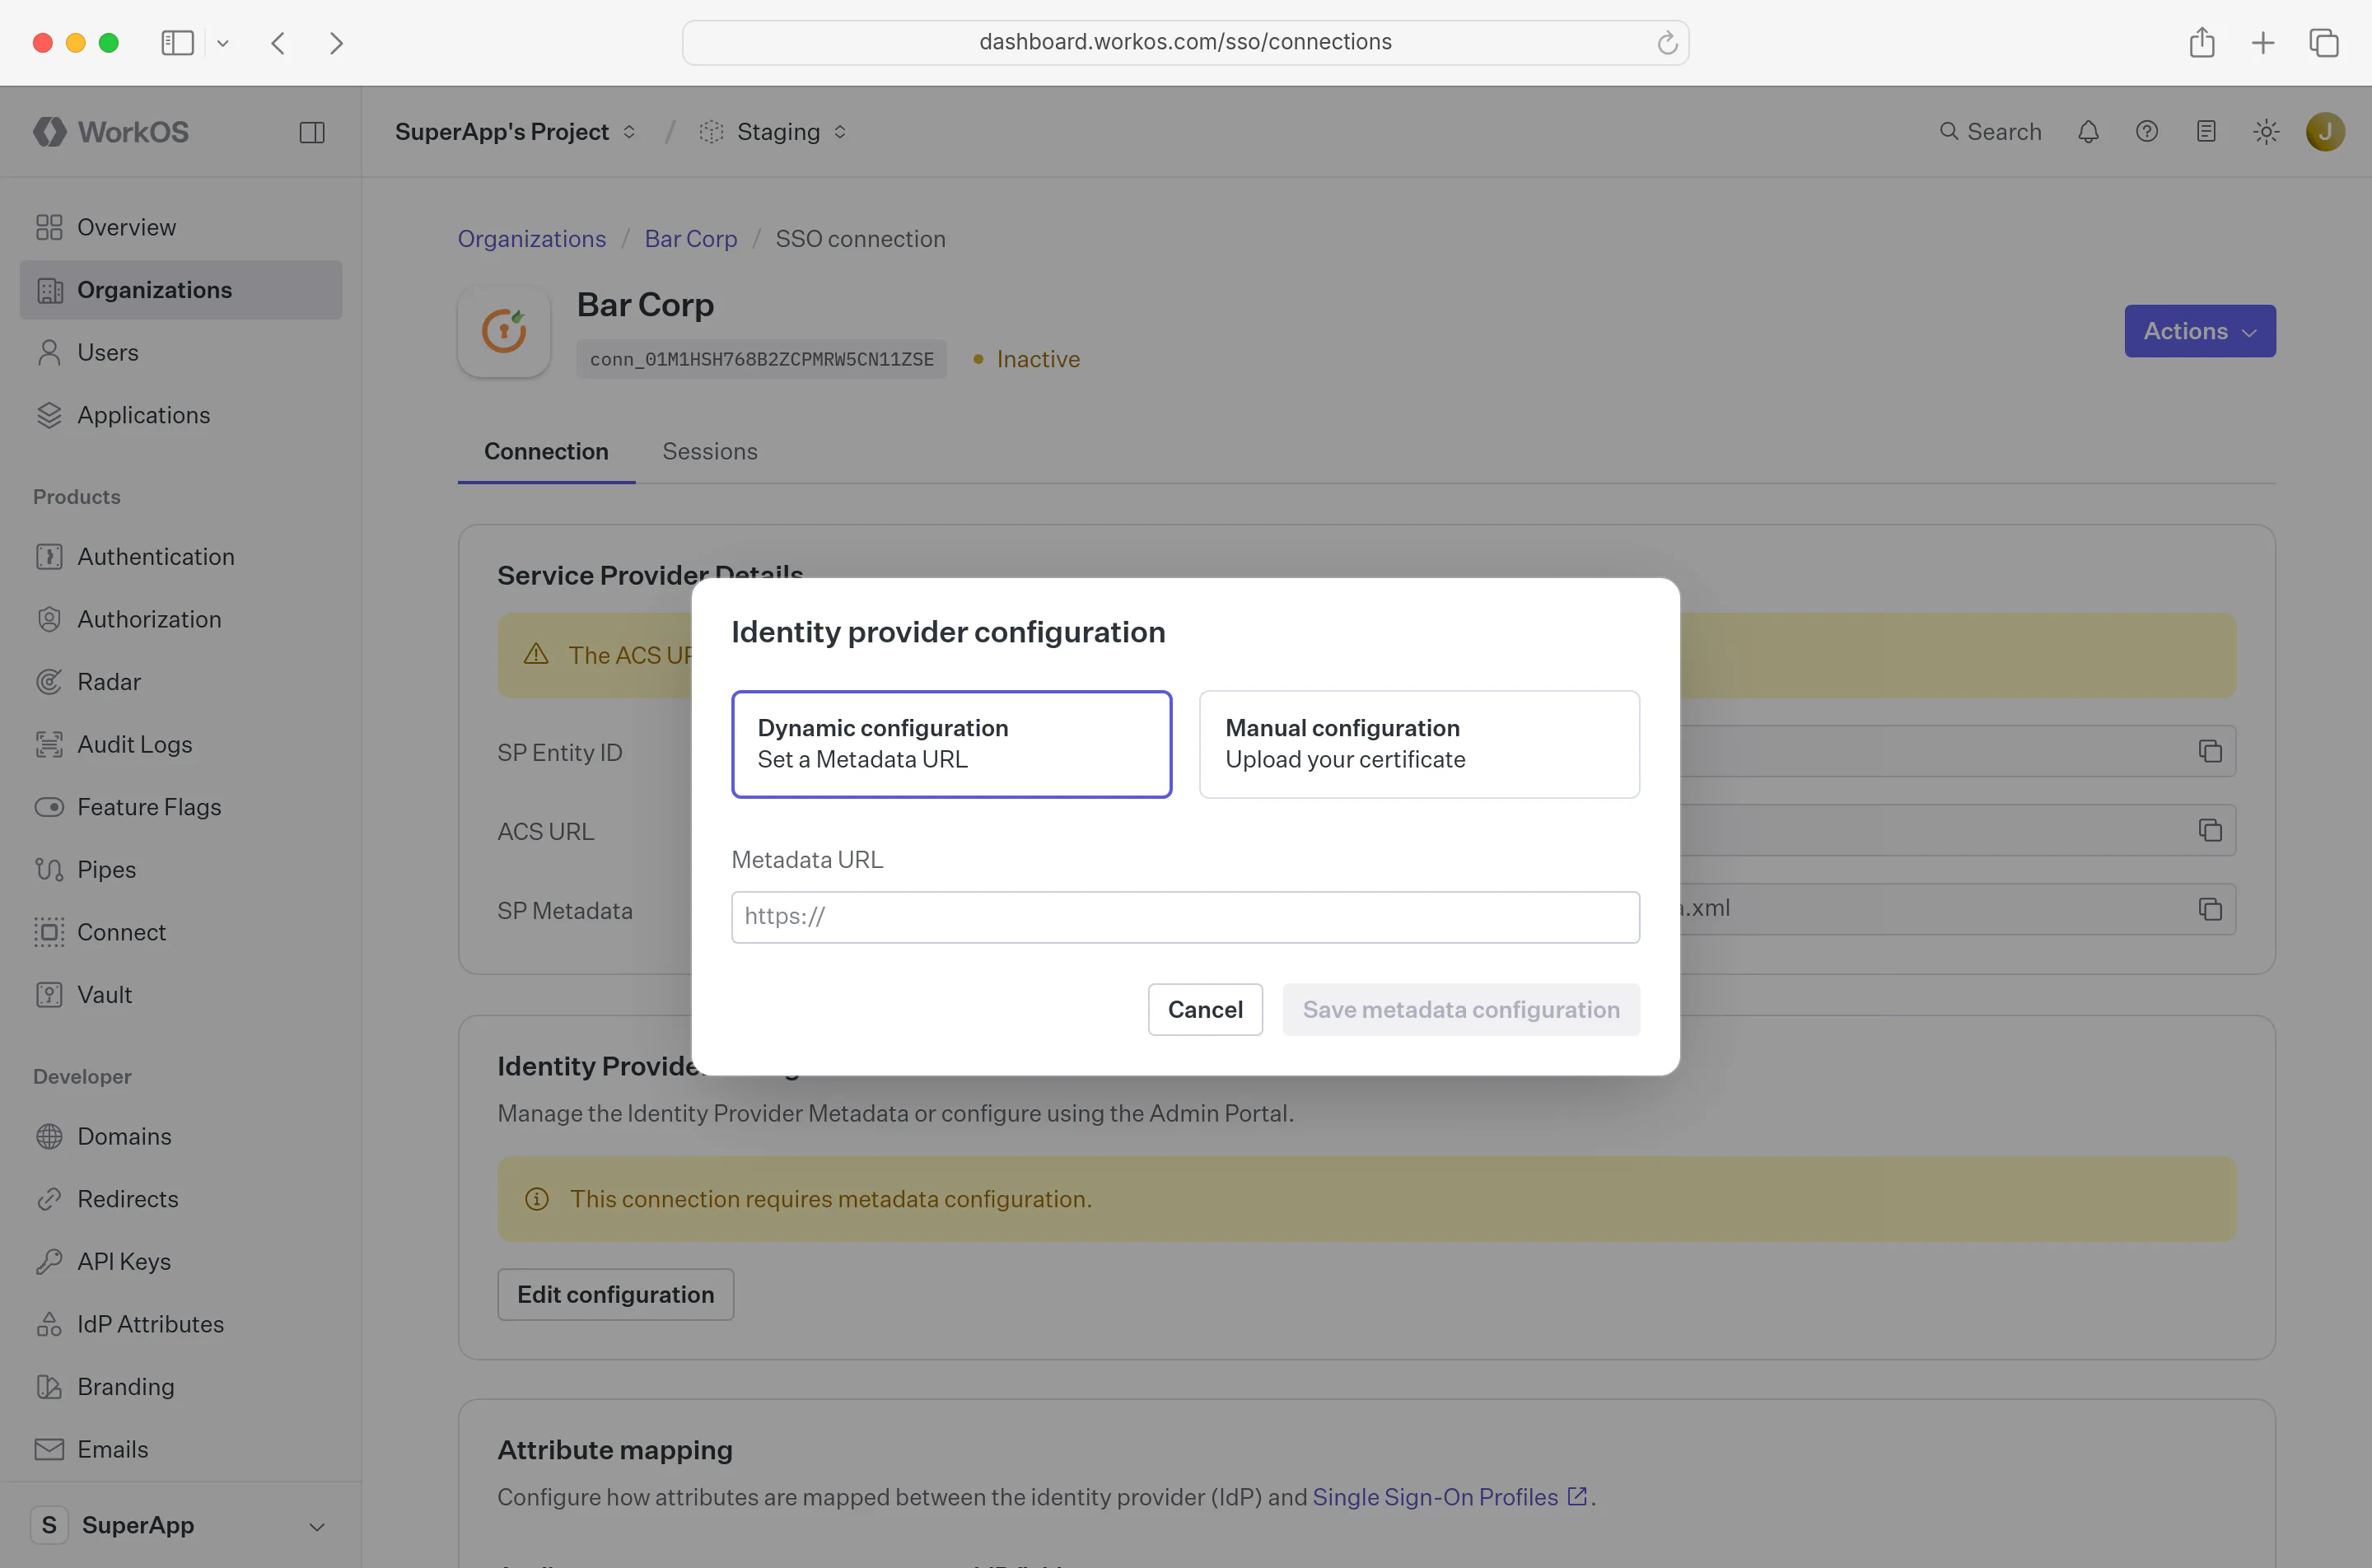Open the help question mark icon
2372x1568 pixels.
tap(2147, 132)
